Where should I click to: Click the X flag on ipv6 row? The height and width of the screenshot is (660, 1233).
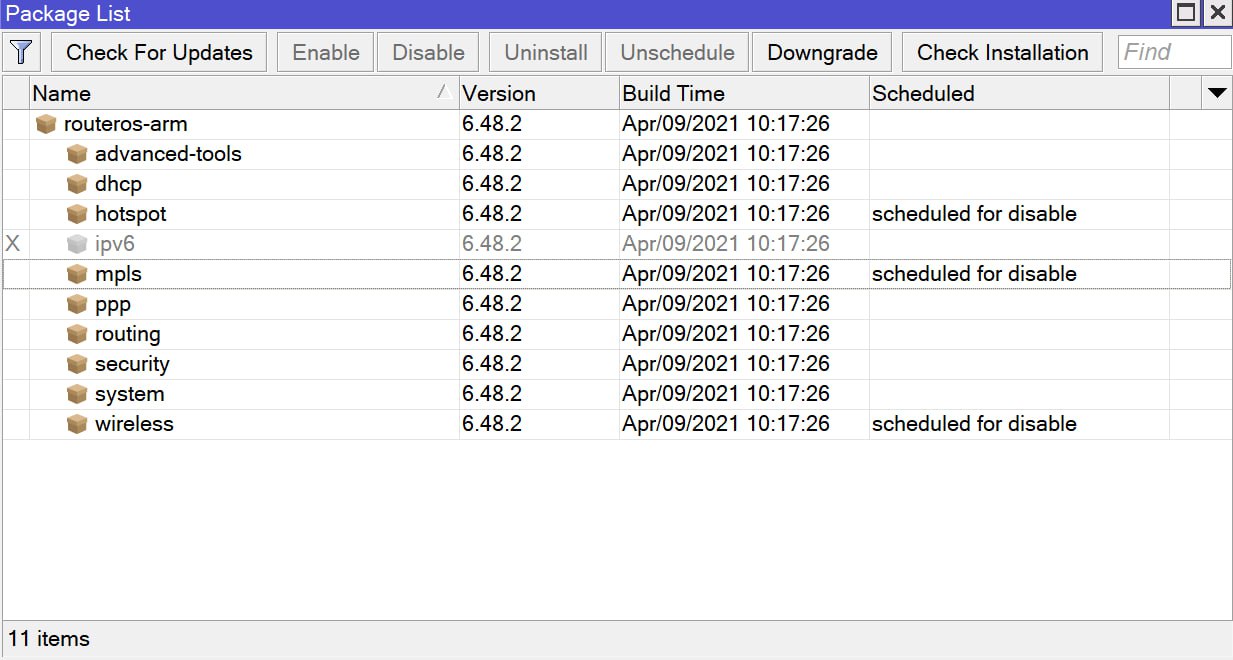tap(13, 244)
